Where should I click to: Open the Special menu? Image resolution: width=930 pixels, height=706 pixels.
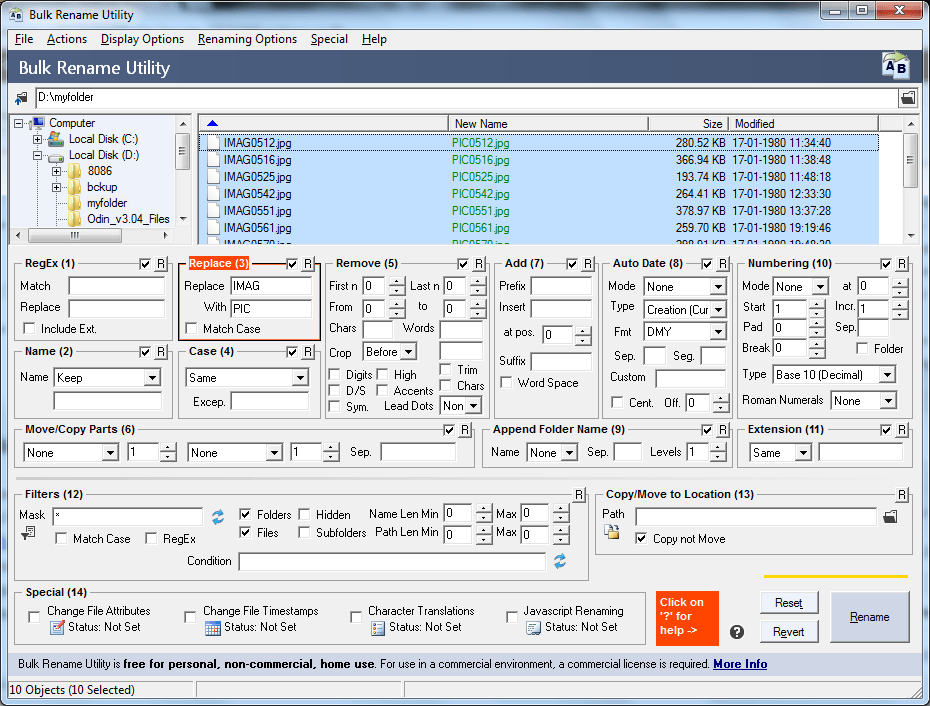click(x=329, y=39)
